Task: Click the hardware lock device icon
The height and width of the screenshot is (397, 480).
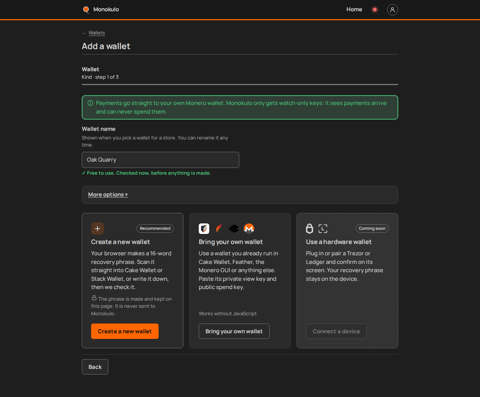Action: 310,228
